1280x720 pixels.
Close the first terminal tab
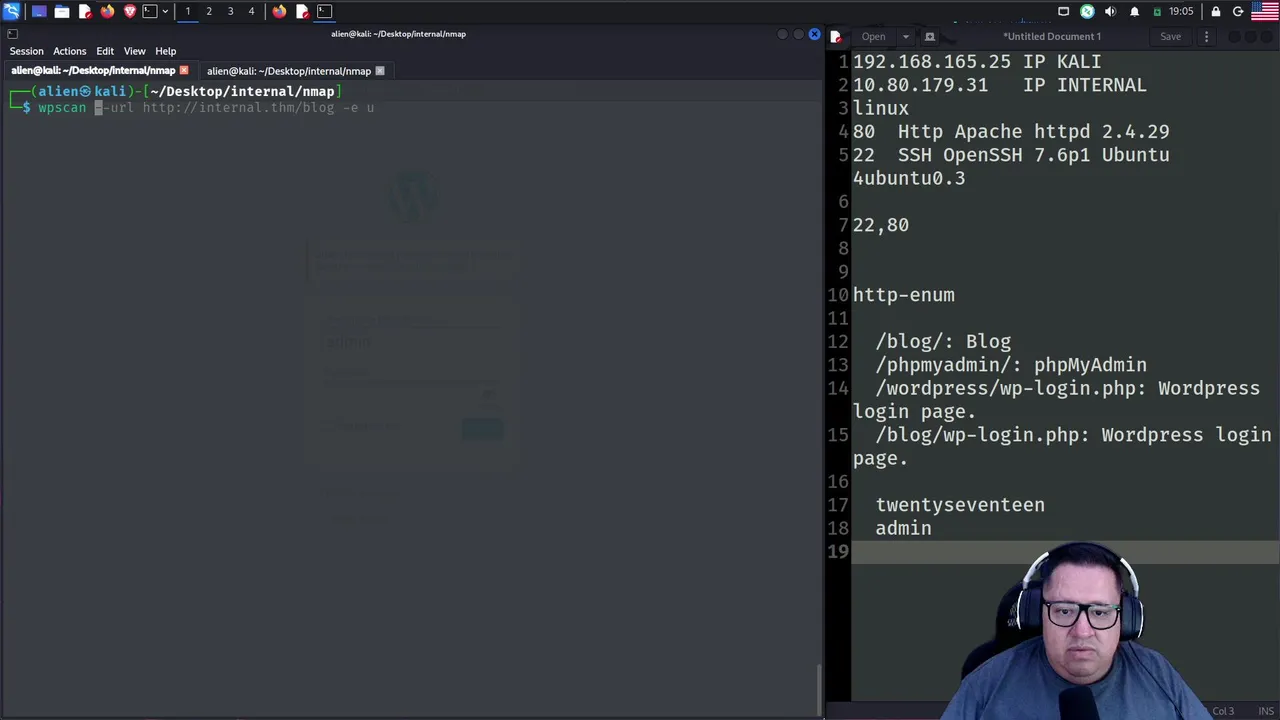[183, 71]
